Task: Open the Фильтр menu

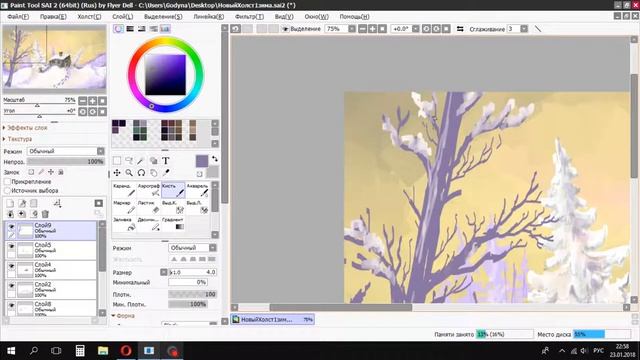Action: 249,17
